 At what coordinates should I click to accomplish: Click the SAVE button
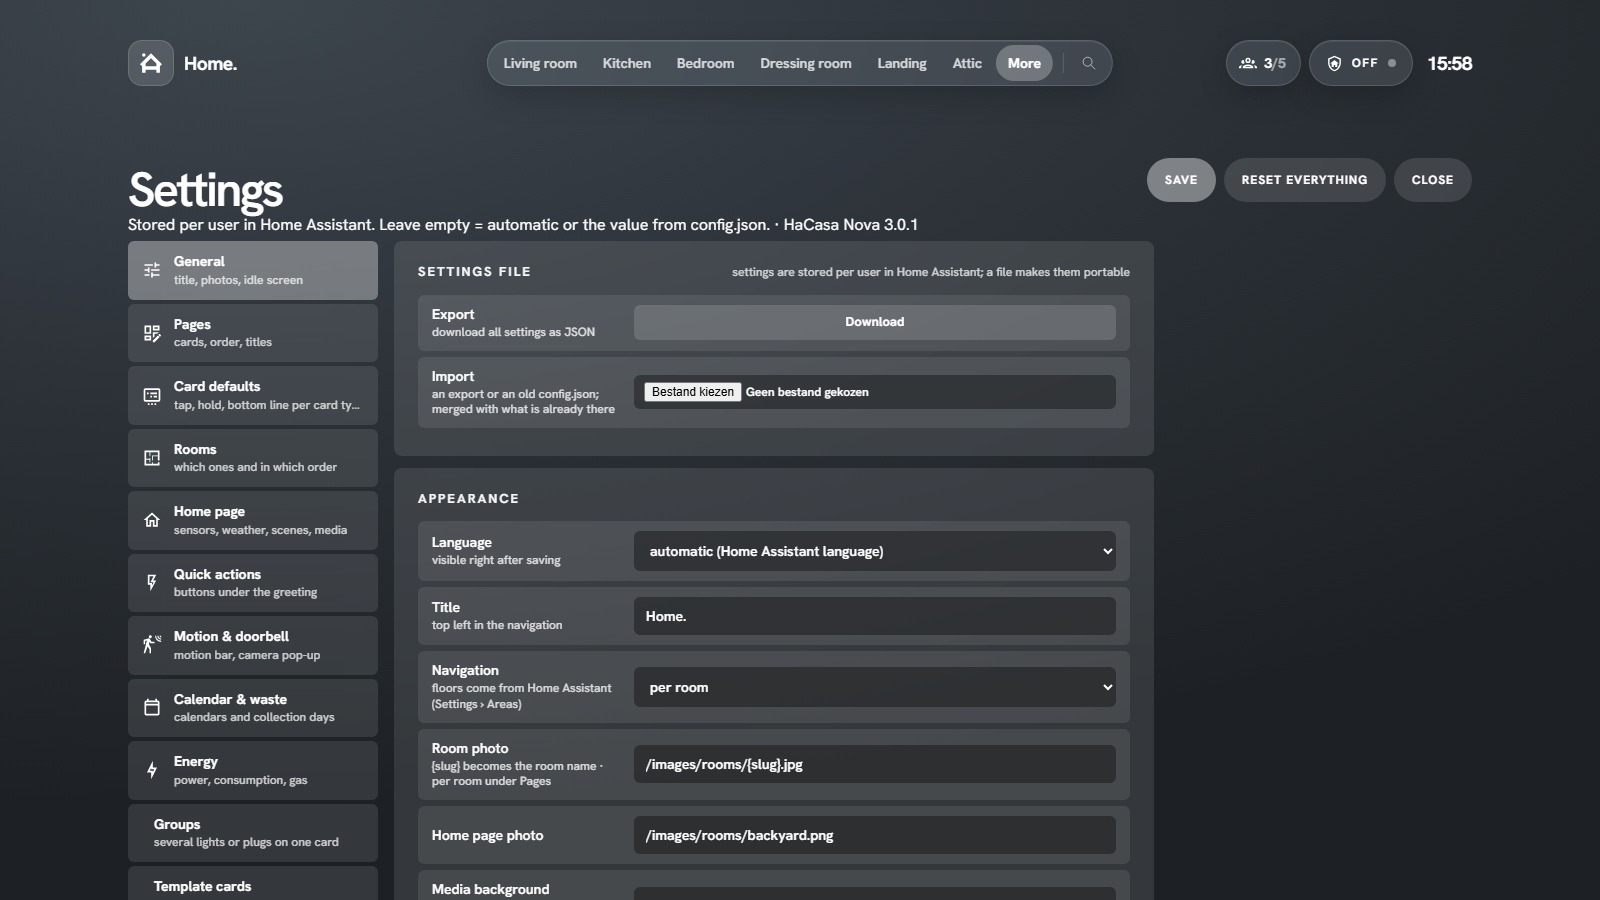(x=1181, y=180)
